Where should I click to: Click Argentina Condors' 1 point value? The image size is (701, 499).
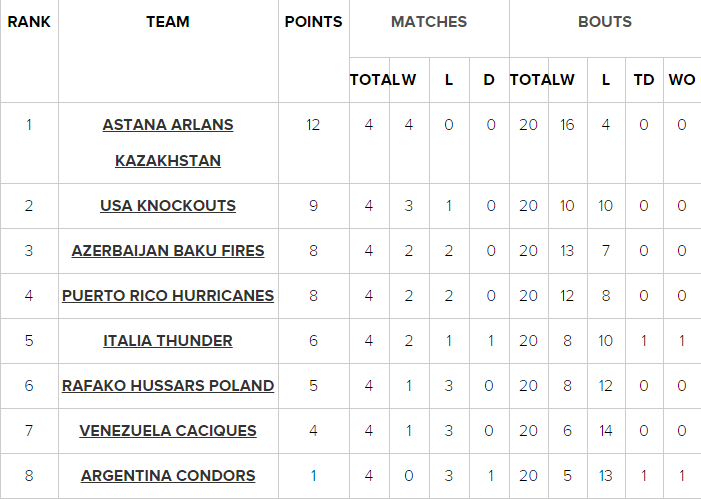click(313, 476)
